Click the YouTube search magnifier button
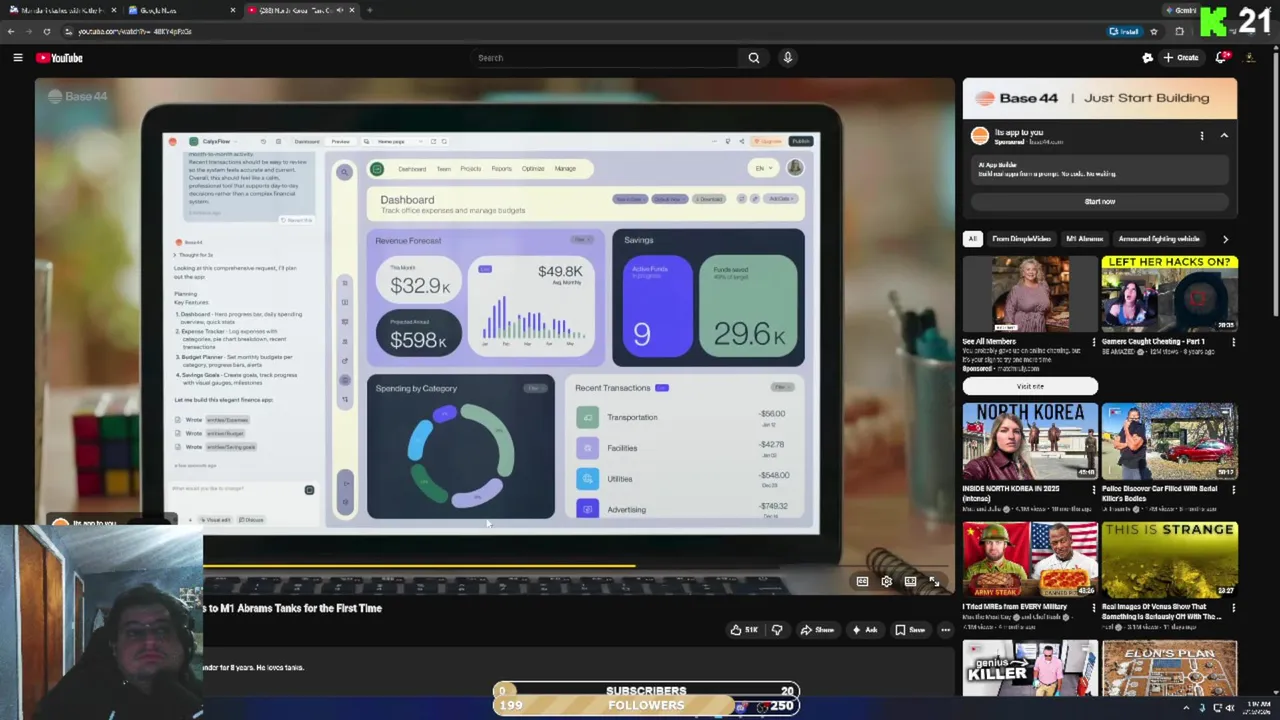The height and width of the screenshot is (720, 1280). coord(754,58)
